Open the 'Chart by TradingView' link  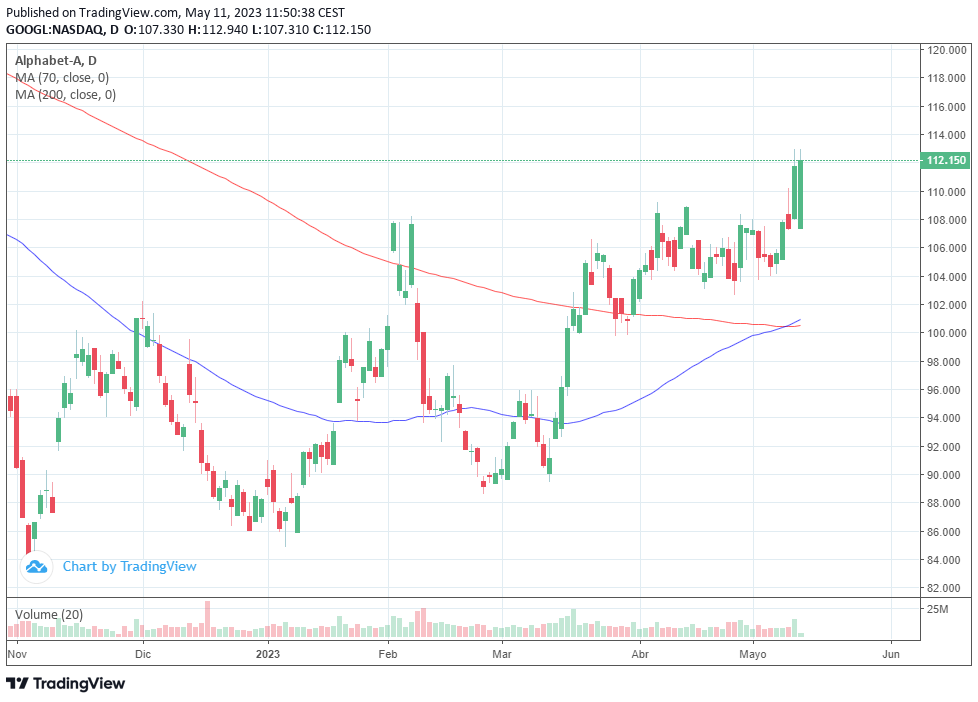tap(129, 567)
